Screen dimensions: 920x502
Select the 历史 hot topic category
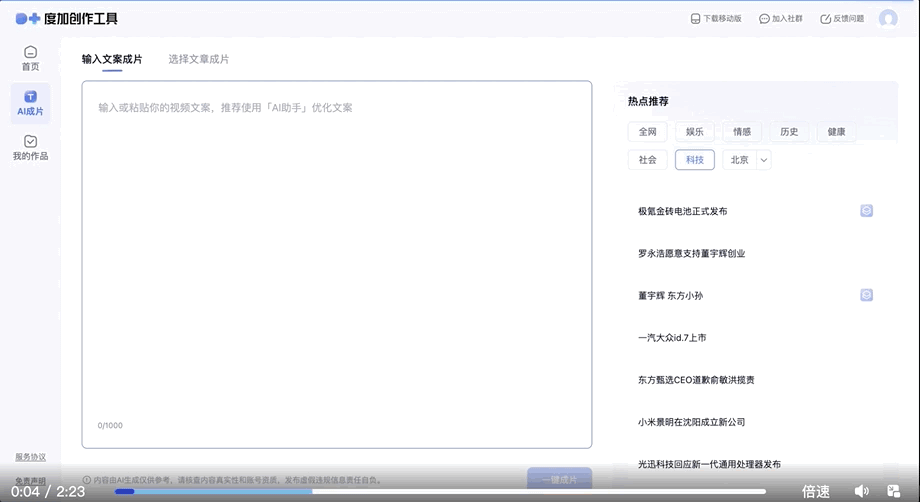(x=789, y=132)
